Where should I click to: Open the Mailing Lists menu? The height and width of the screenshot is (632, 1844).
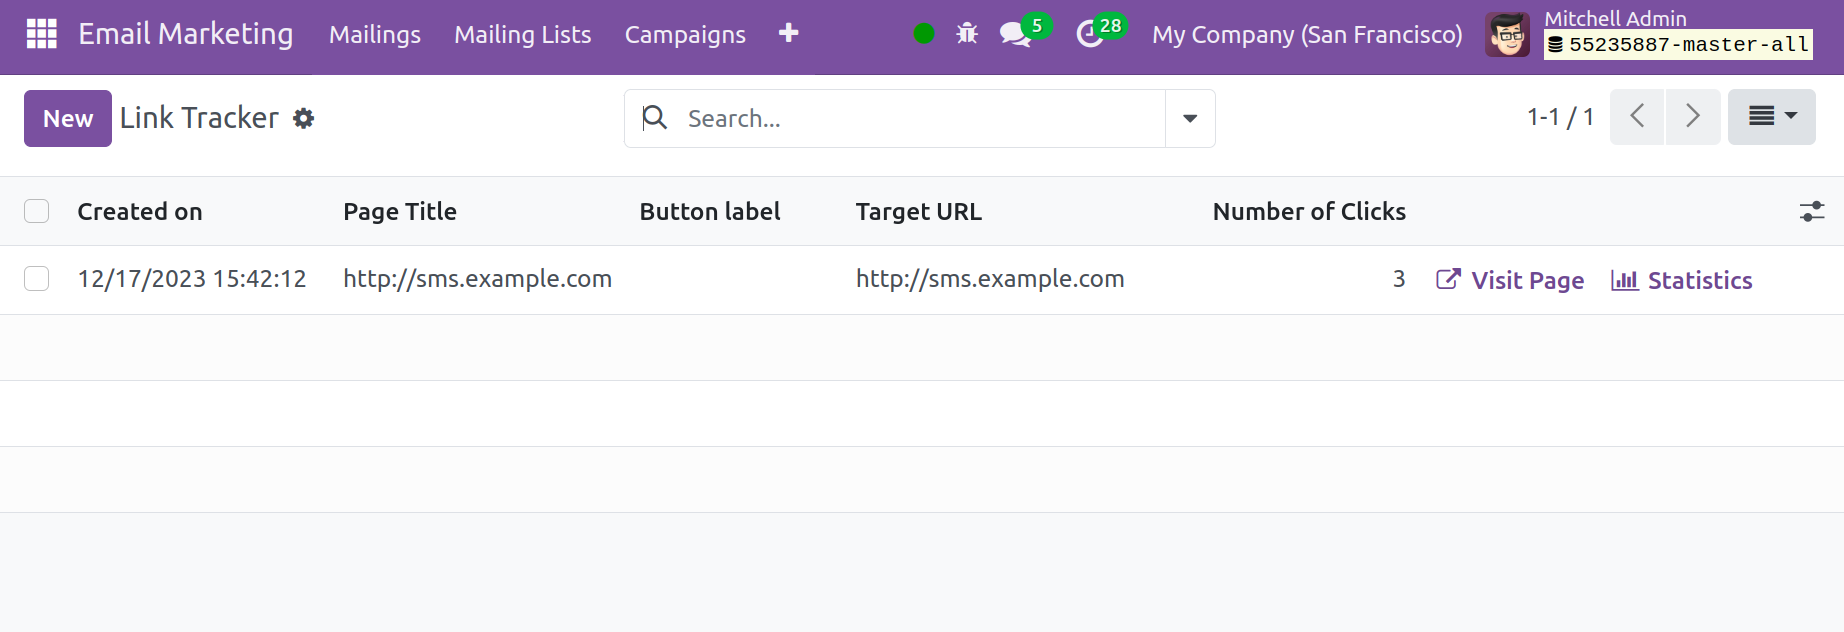click(522, 35)
